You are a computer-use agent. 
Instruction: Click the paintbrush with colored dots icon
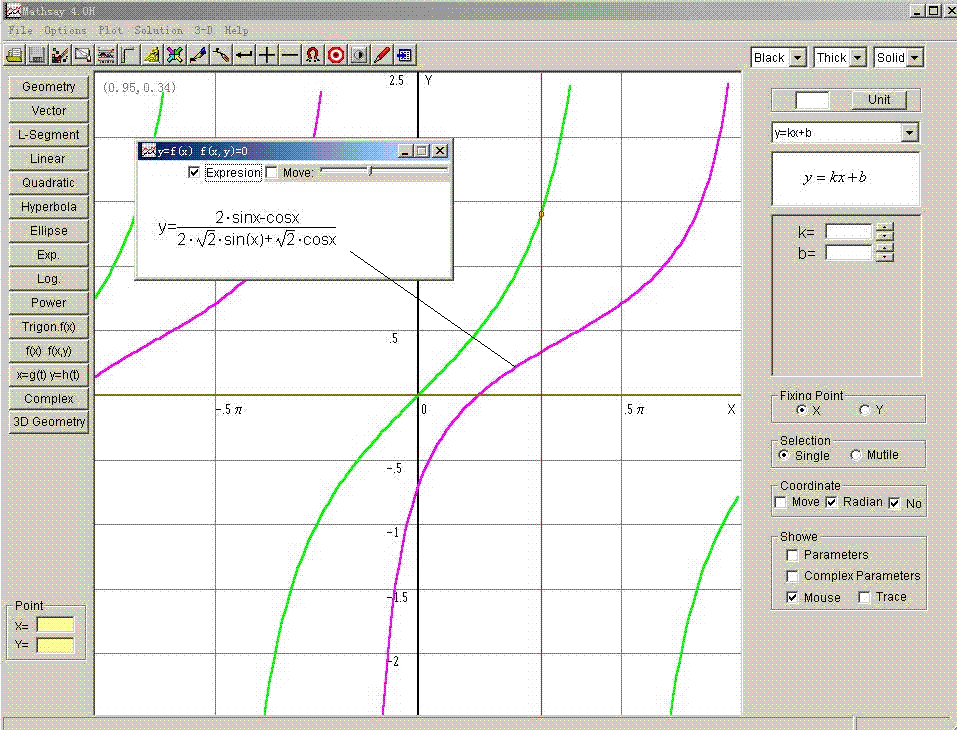(60, 56)
